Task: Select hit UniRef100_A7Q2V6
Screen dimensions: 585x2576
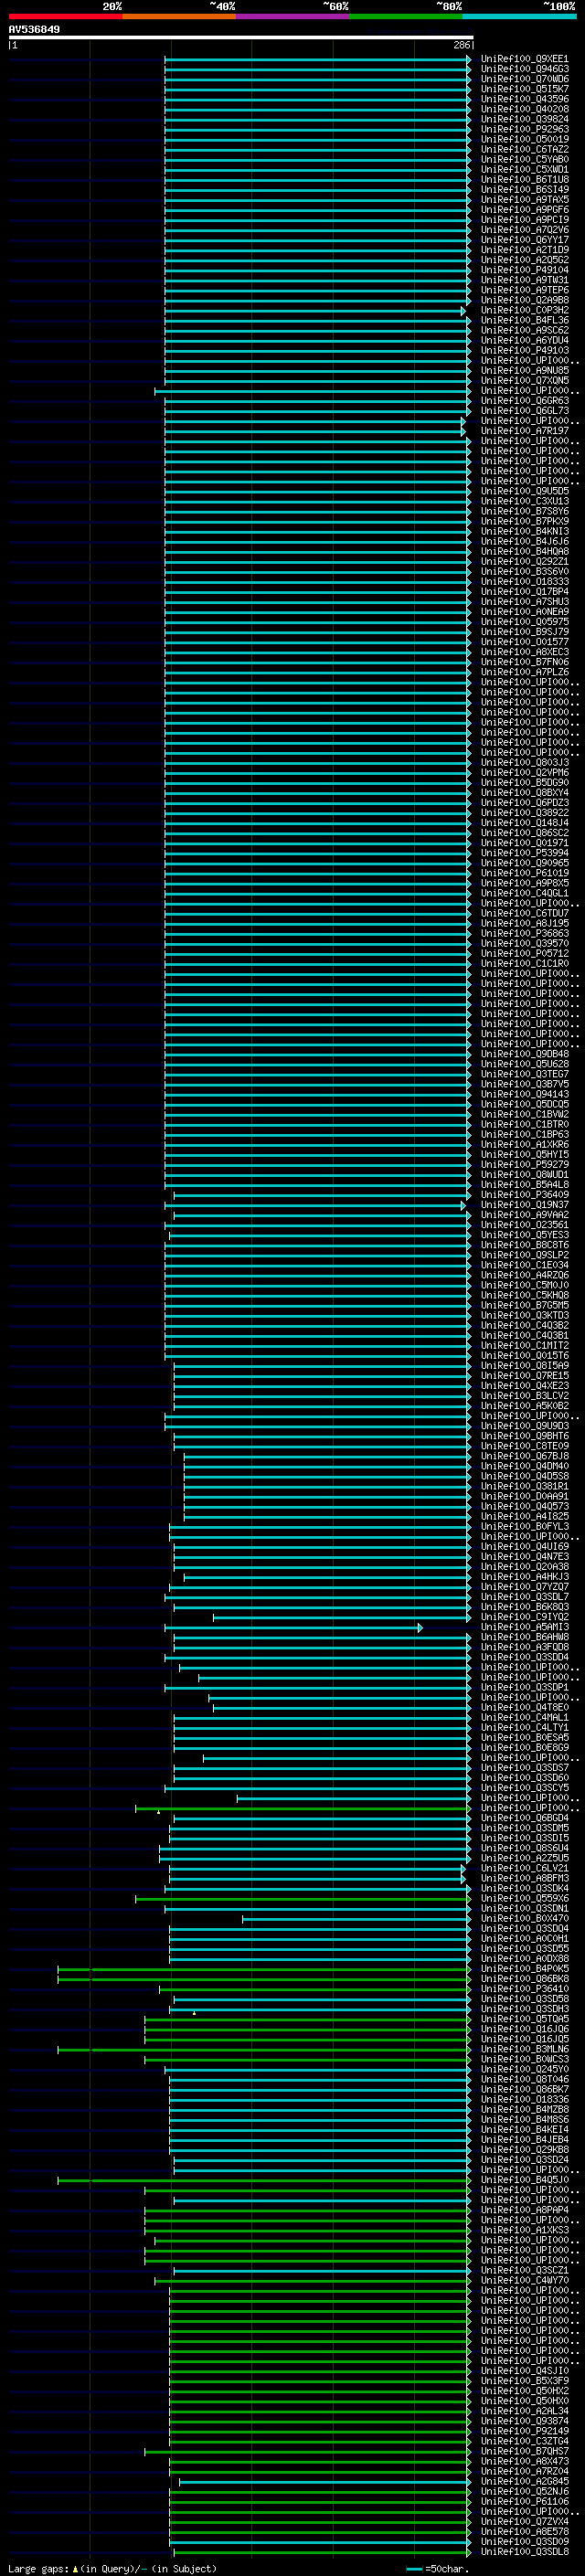Action: pos(524,230)
